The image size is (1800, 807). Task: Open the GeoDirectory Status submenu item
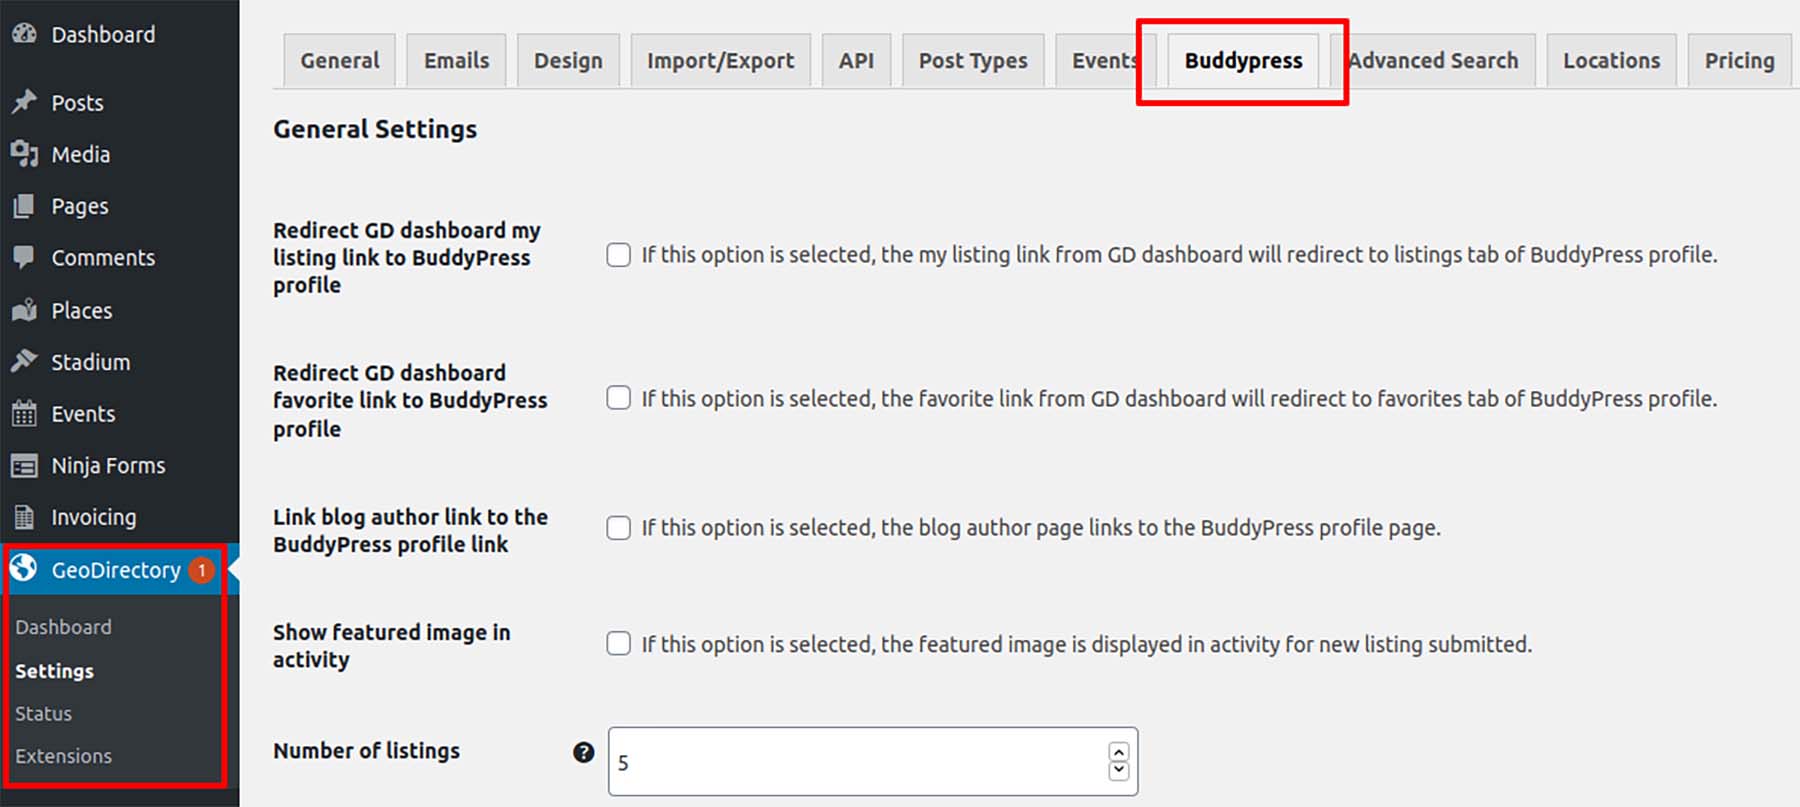click(x=43, y=714)
